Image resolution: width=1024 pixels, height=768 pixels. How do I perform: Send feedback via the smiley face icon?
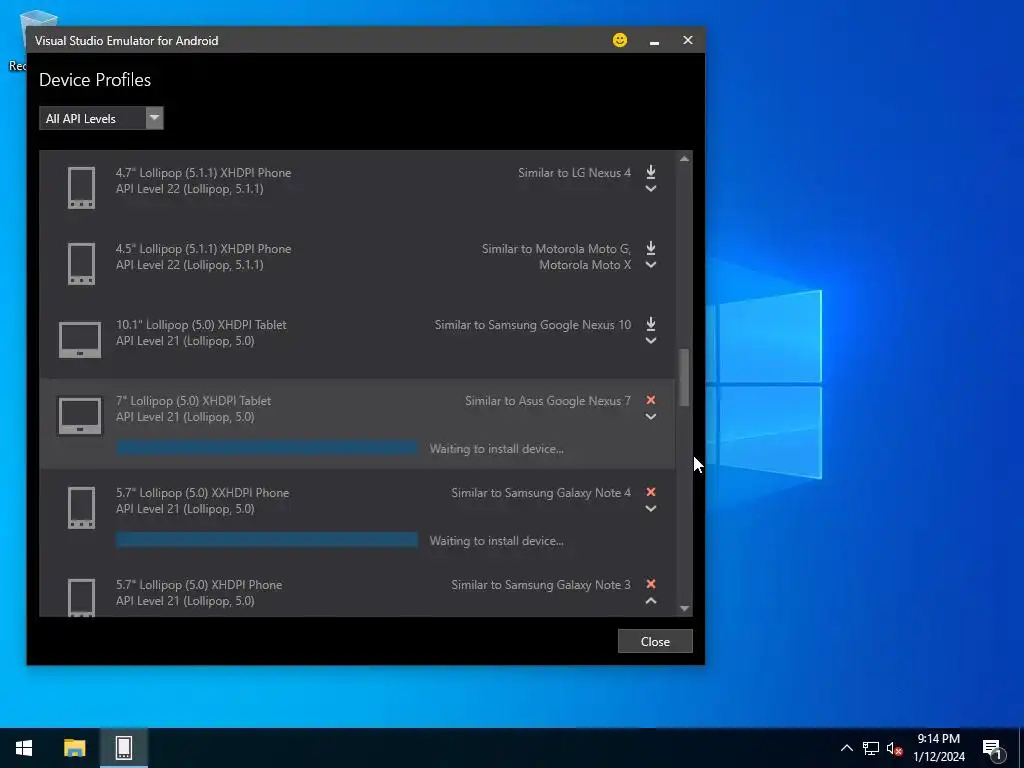click(620, 40)
